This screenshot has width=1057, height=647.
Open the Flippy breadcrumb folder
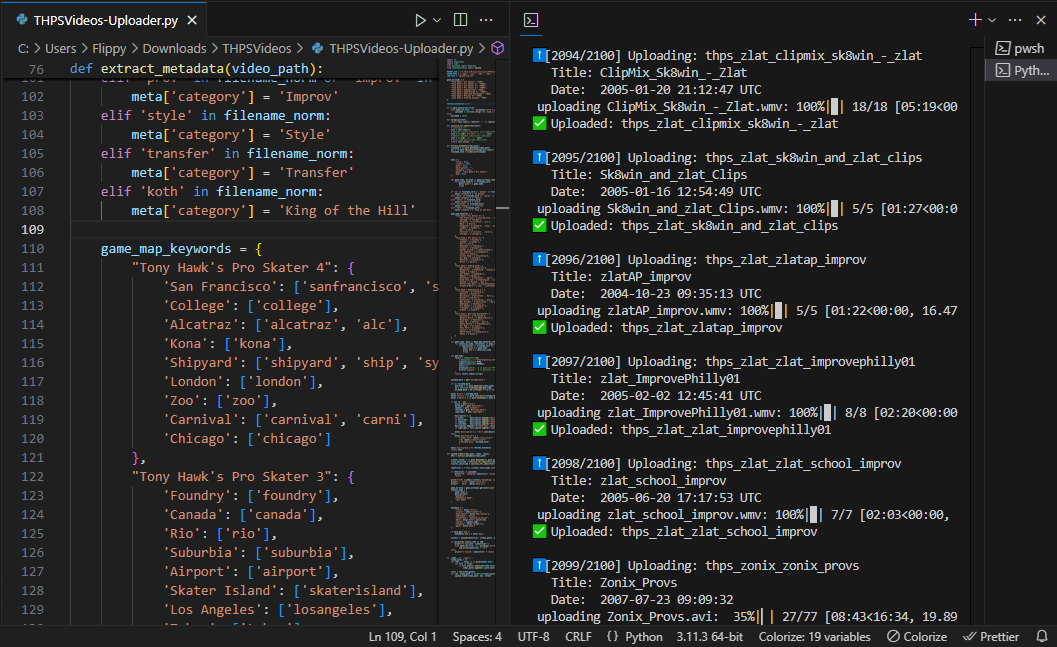pos(109,49)
